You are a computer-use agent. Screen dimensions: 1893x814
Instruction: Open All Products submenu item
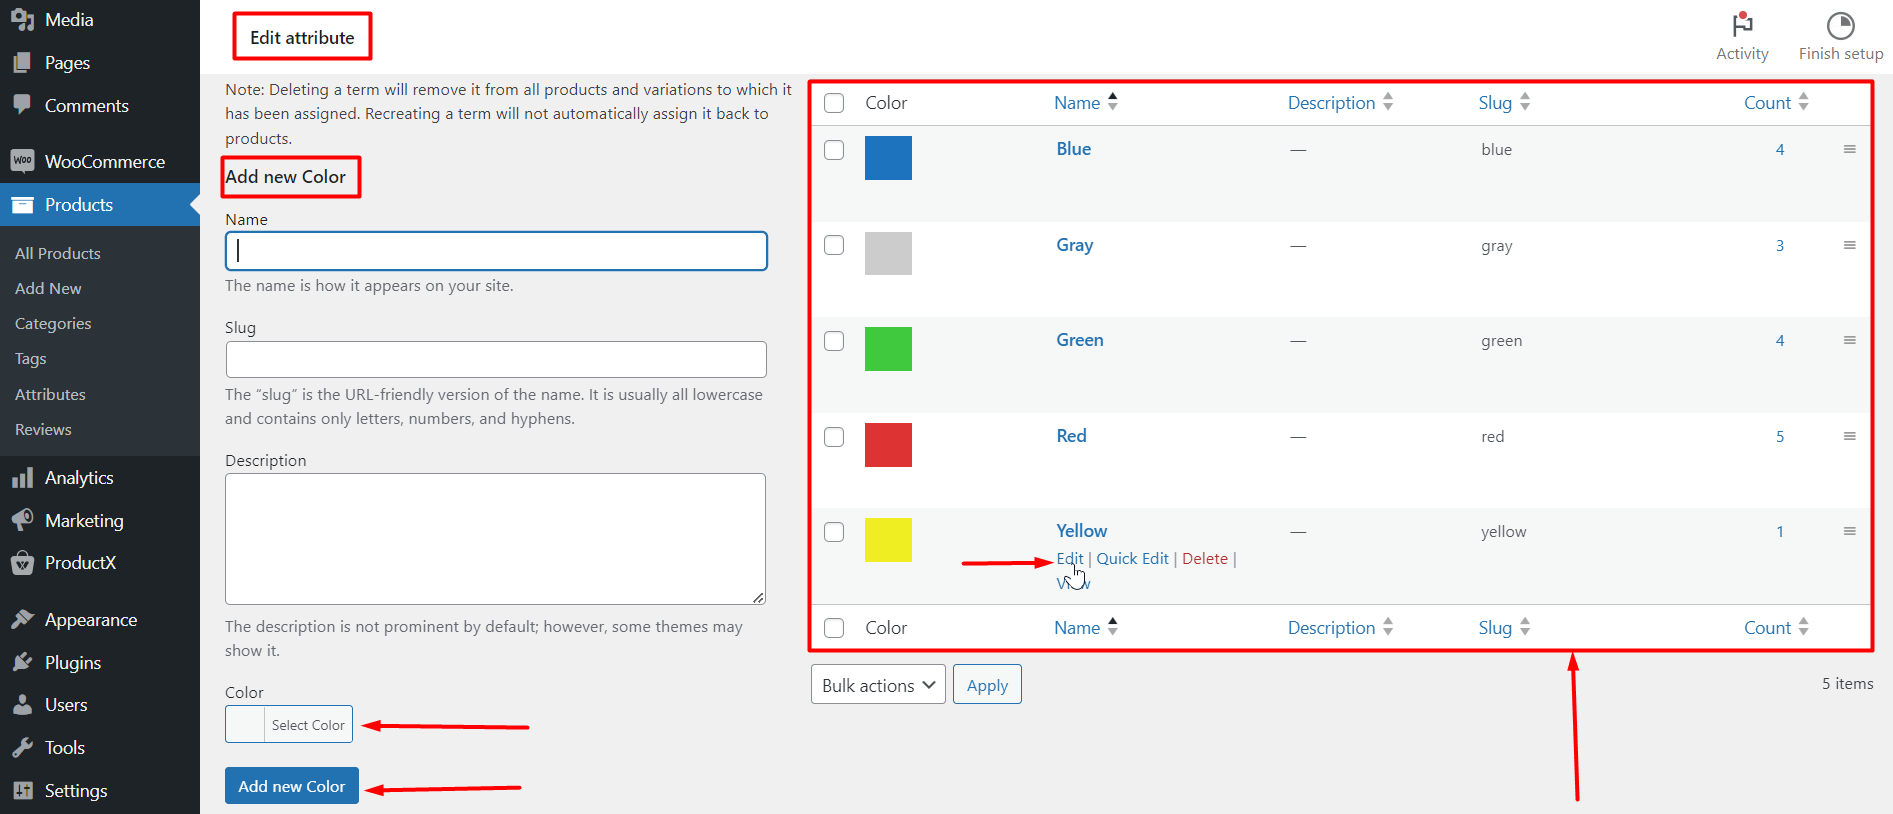click(58, 253)
